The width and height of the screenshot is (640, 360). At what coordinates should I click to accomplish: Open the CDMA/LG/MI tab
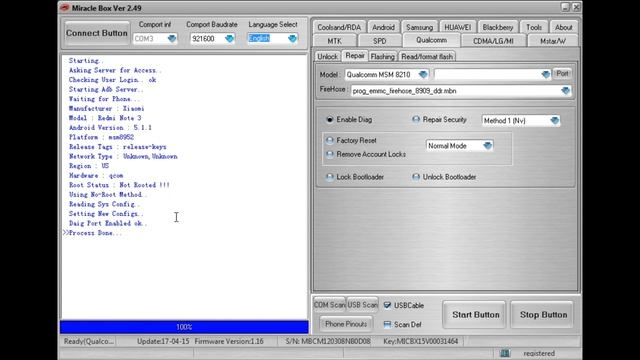pos(493,41)
